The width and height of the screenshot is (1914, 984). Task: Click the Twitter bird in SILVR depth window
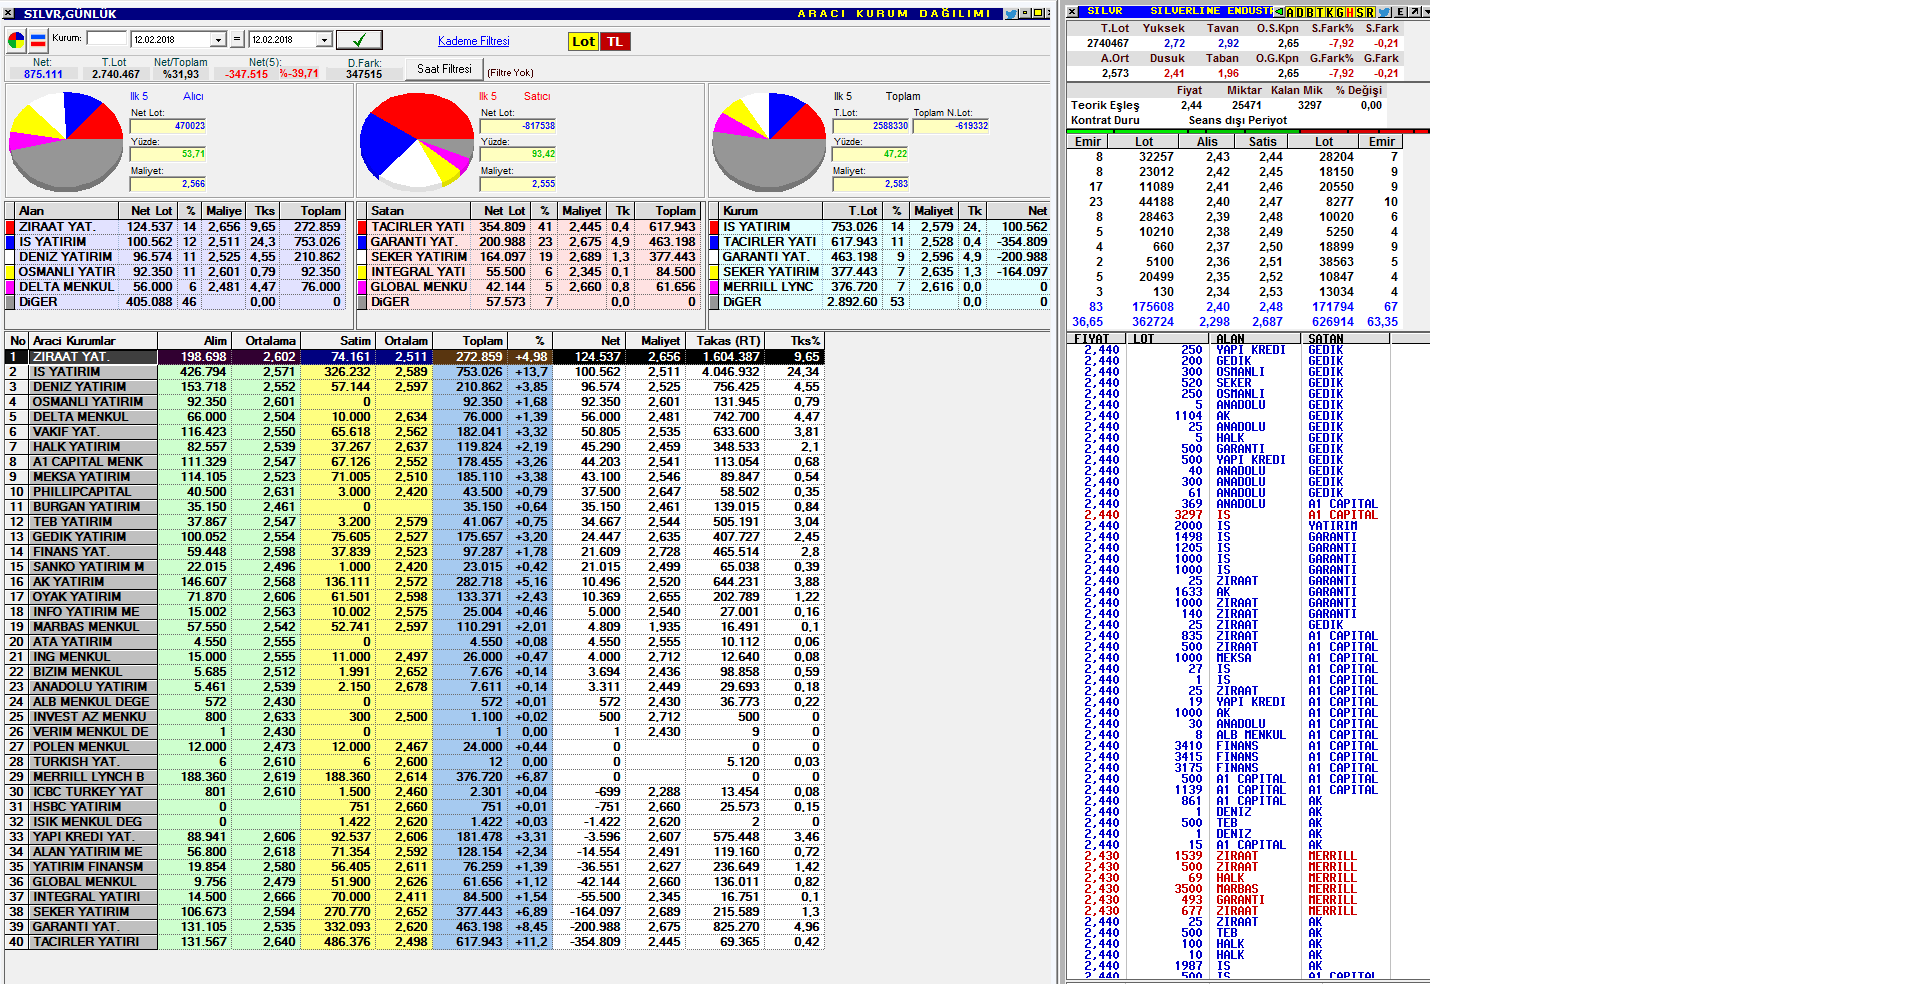1384,12
